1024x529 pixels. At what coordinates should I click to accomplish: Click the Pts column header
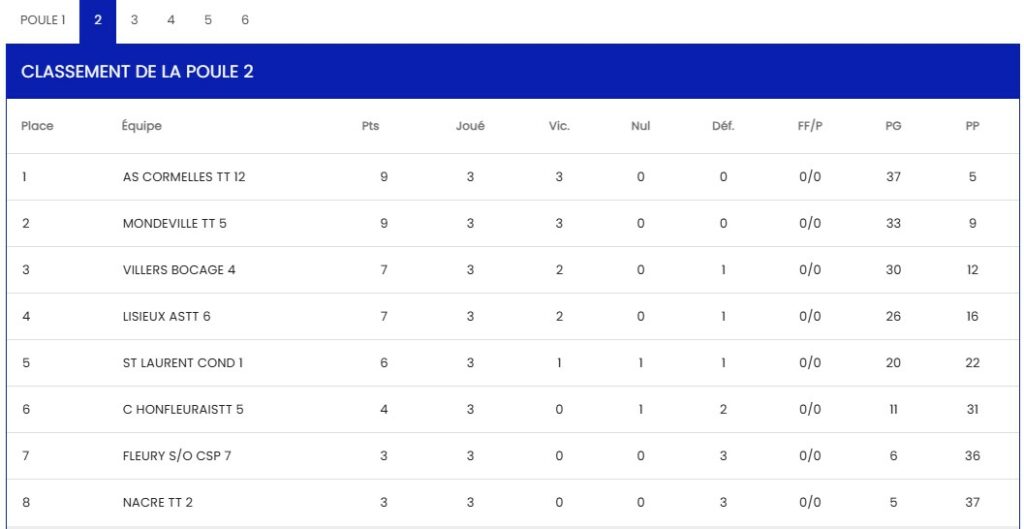click(370, 126)
